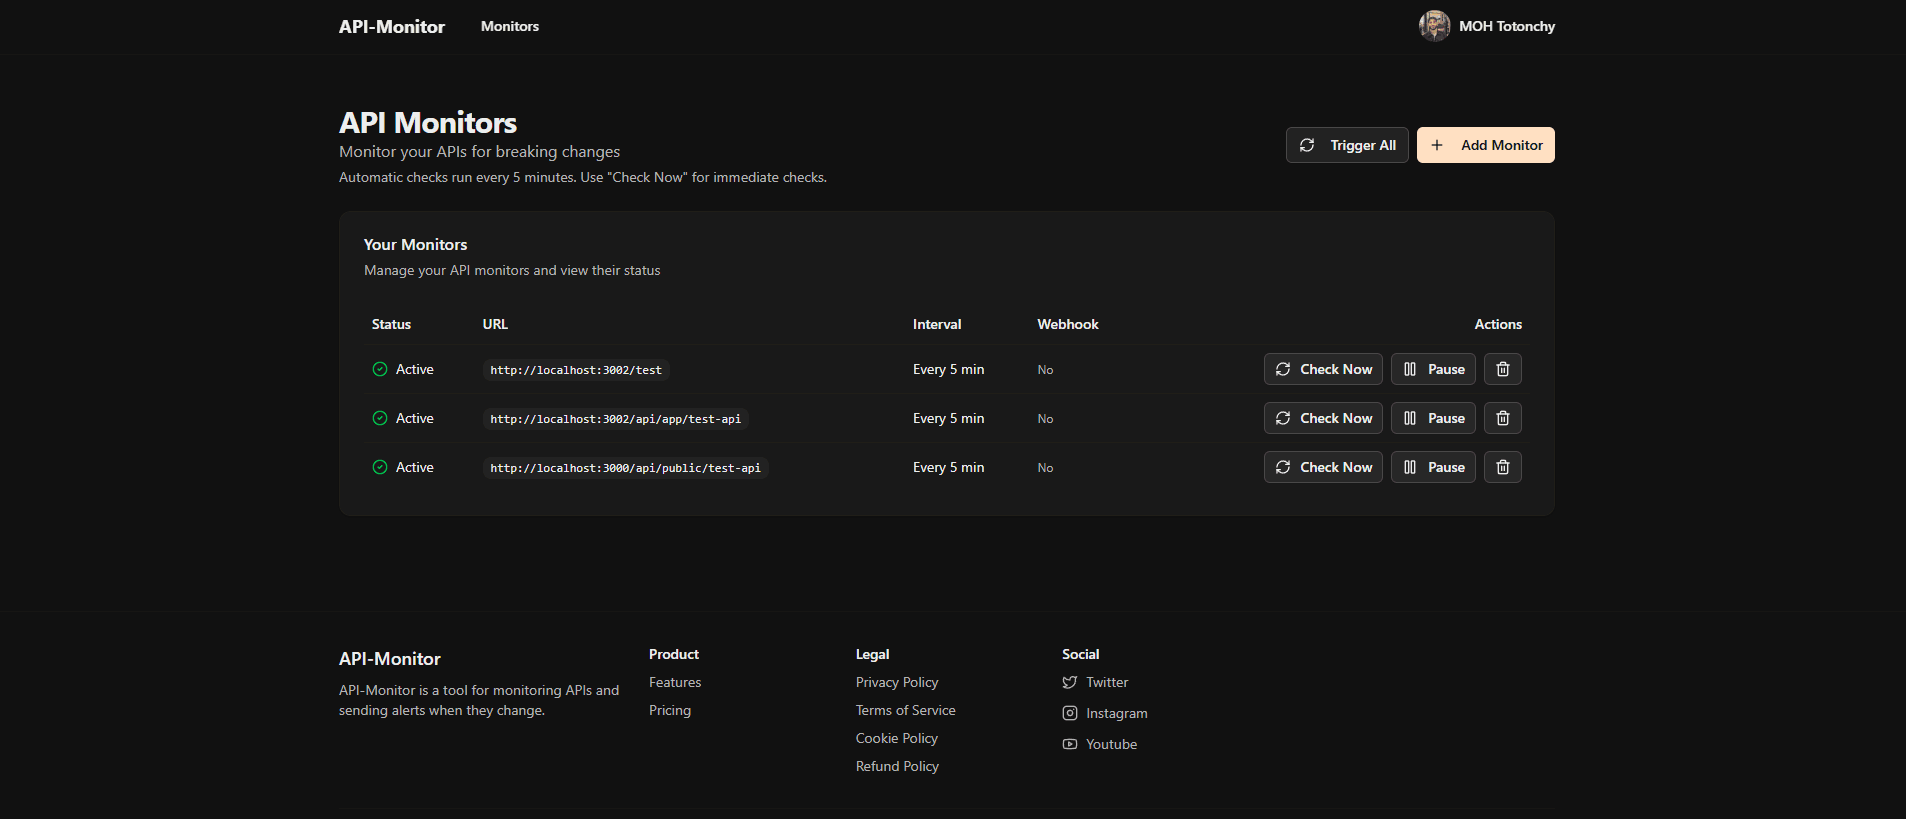The width and height of the screenshot is (1906, 819).
Task: Click the Status column header
Action: pos(391,324)
